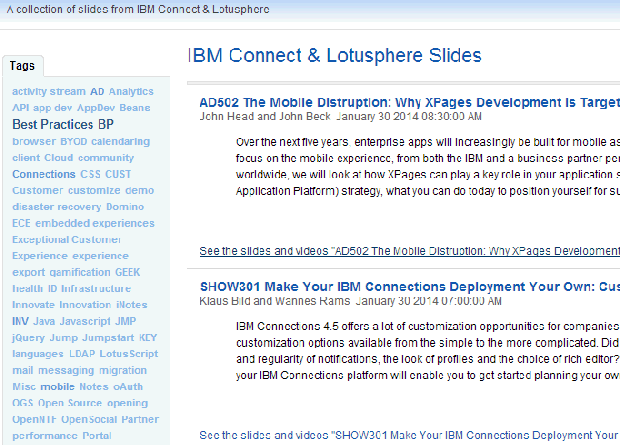Open the Partner tag
The height and width of the screenshot is (445, 620).
pyautogui.click(x=140, y=419)
